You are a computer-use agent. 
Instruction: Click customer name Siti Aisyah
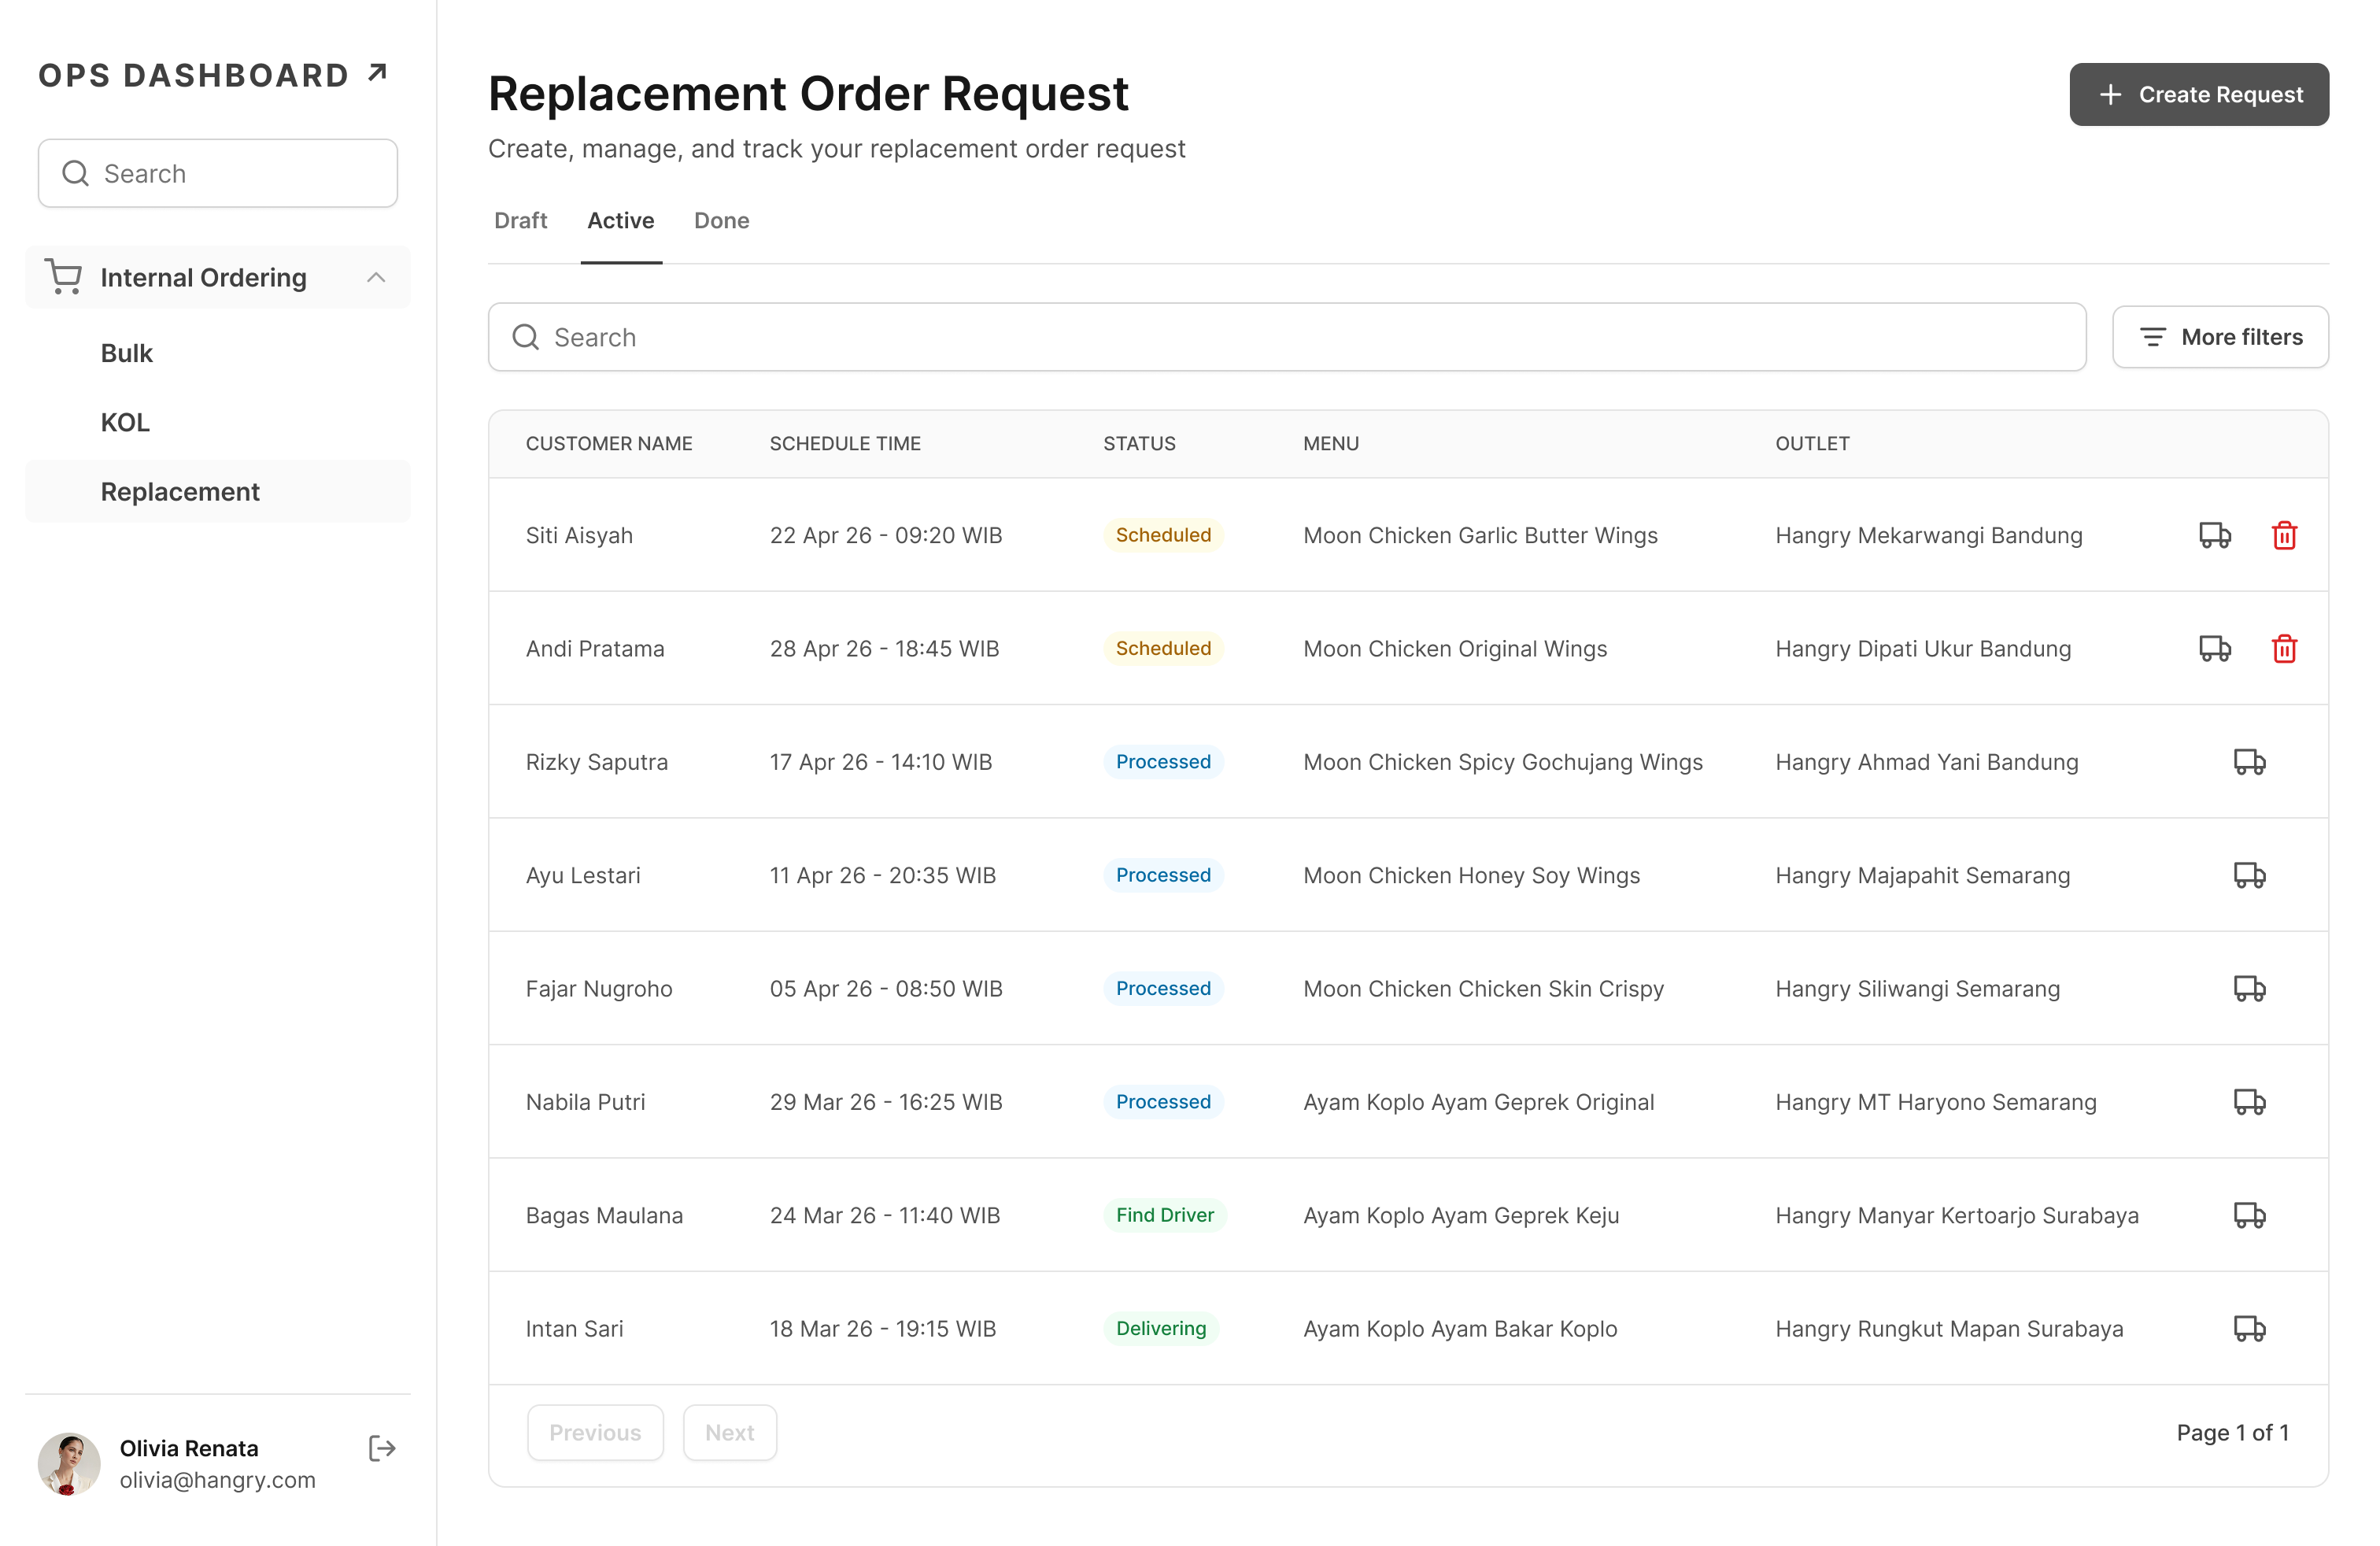579,535
